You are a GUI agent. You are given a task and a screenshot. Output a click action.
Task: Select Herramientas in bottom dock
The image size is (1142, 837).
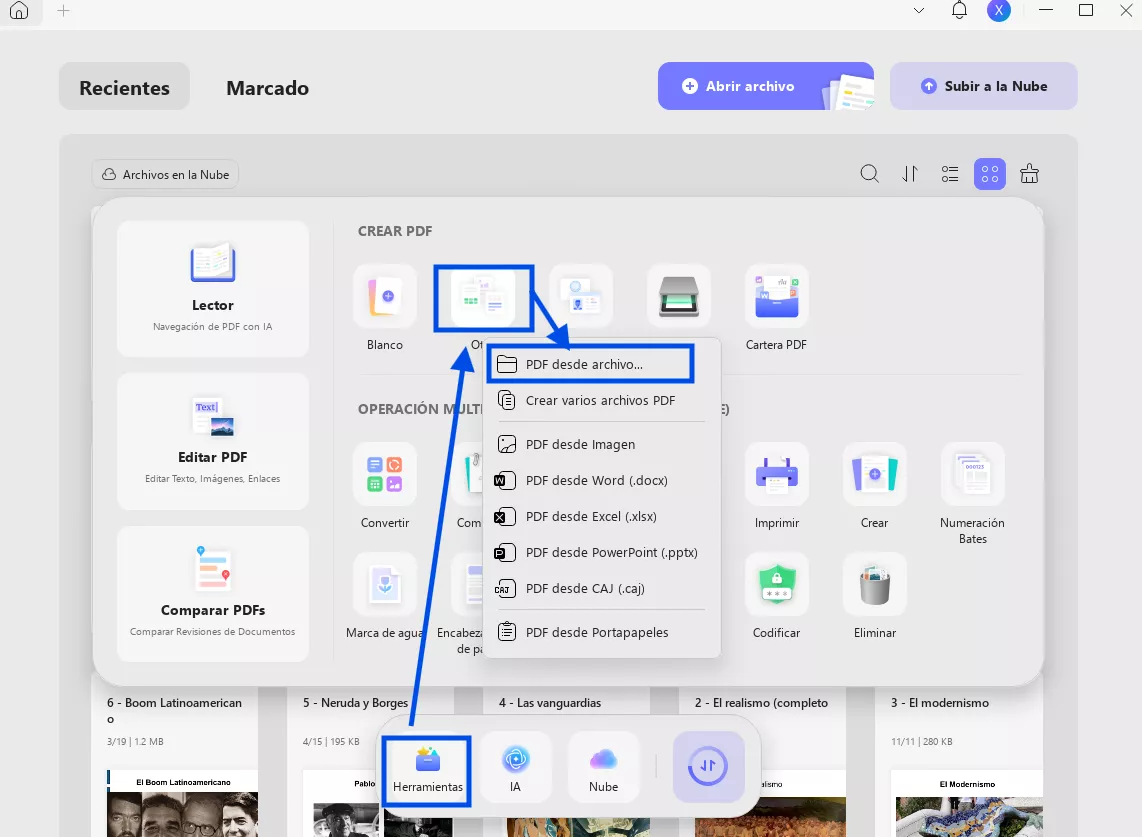click(428, 771)
